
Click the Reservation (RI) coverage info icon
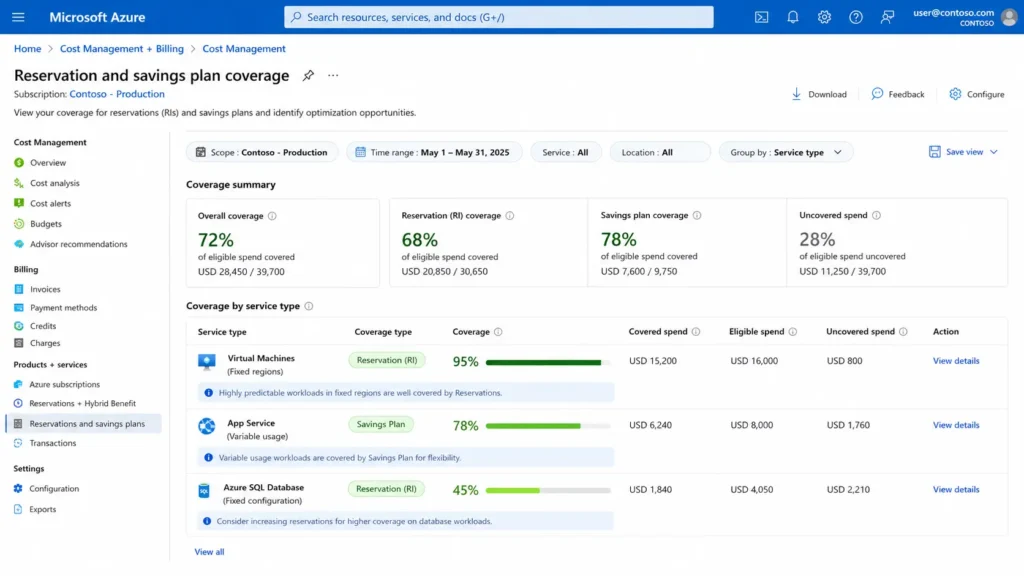click(510, 216)
